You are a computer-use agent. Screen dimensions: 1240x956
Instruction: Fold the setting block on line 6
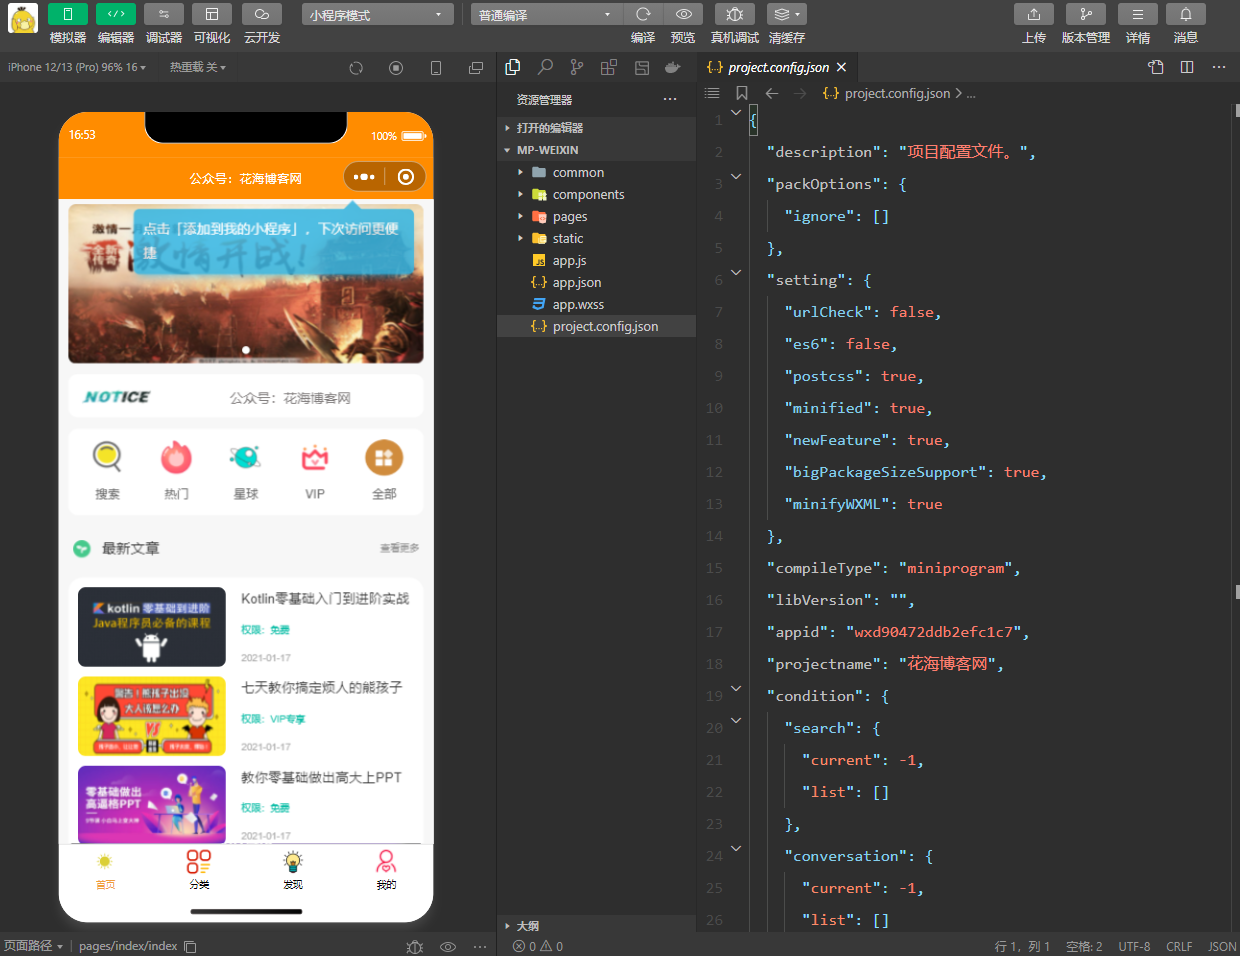736,272
